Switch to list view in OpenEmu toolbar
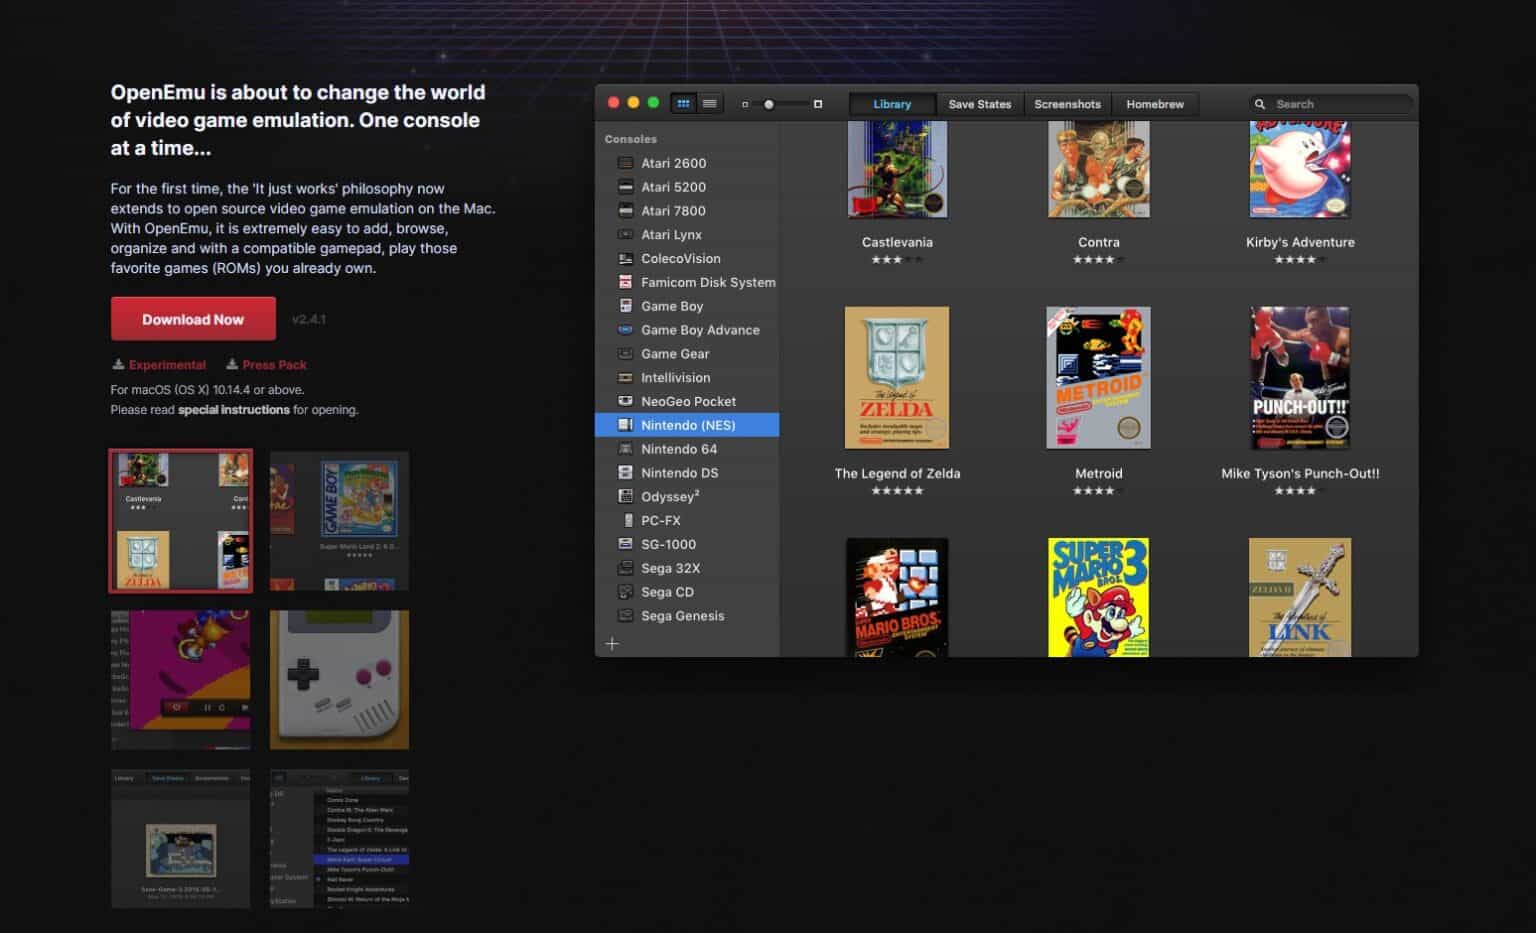This screenshot has width=1536, height=933. pos(709,104)
